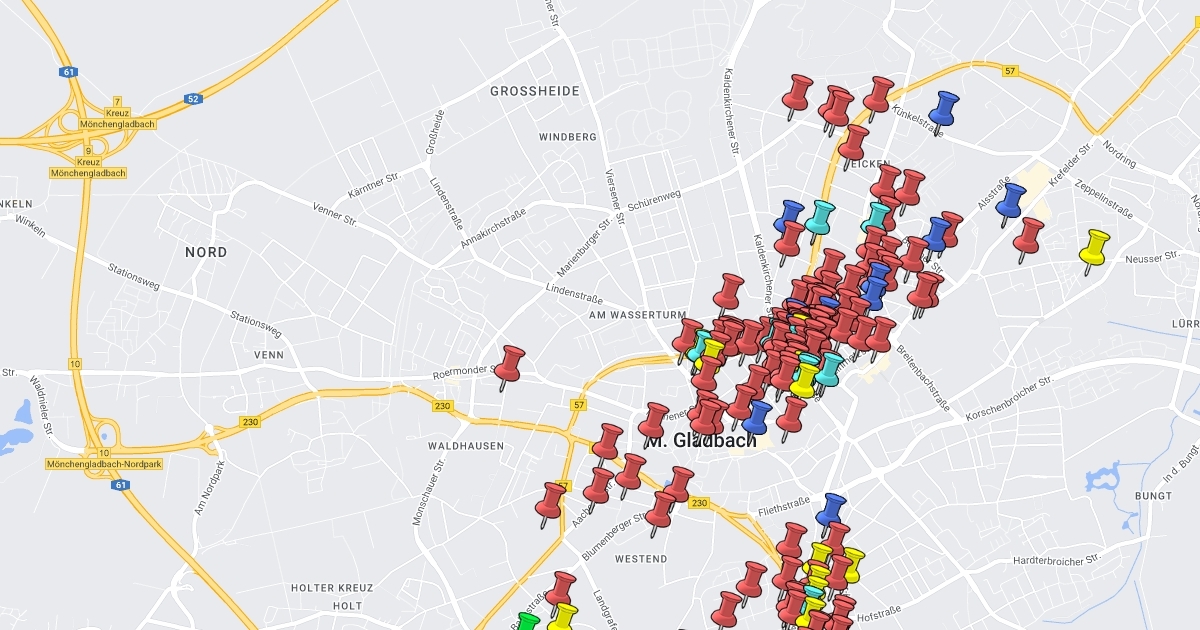Click the NORD district label
This screenshot has width=1200, height=630.
coord(206,253)
